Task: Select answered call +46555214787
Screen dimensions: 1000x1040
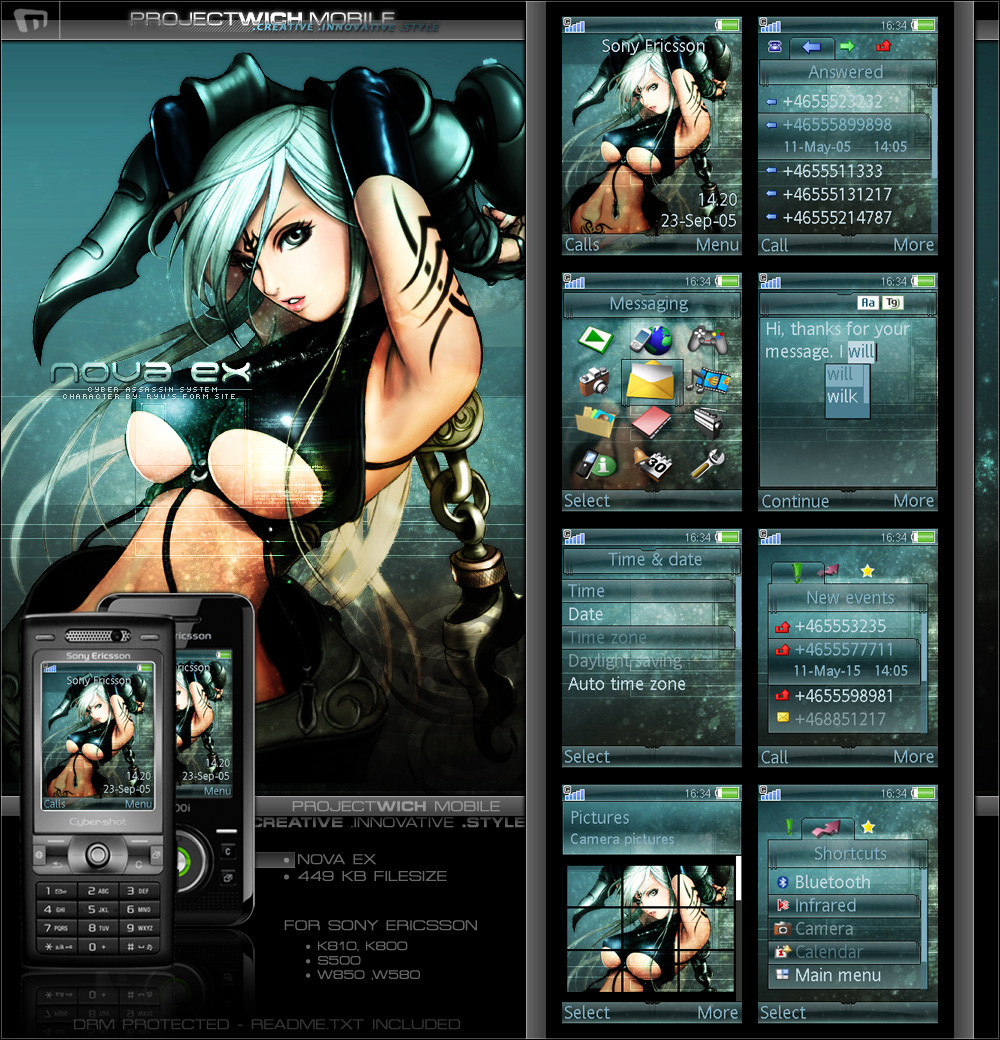Action: (845, 218)
